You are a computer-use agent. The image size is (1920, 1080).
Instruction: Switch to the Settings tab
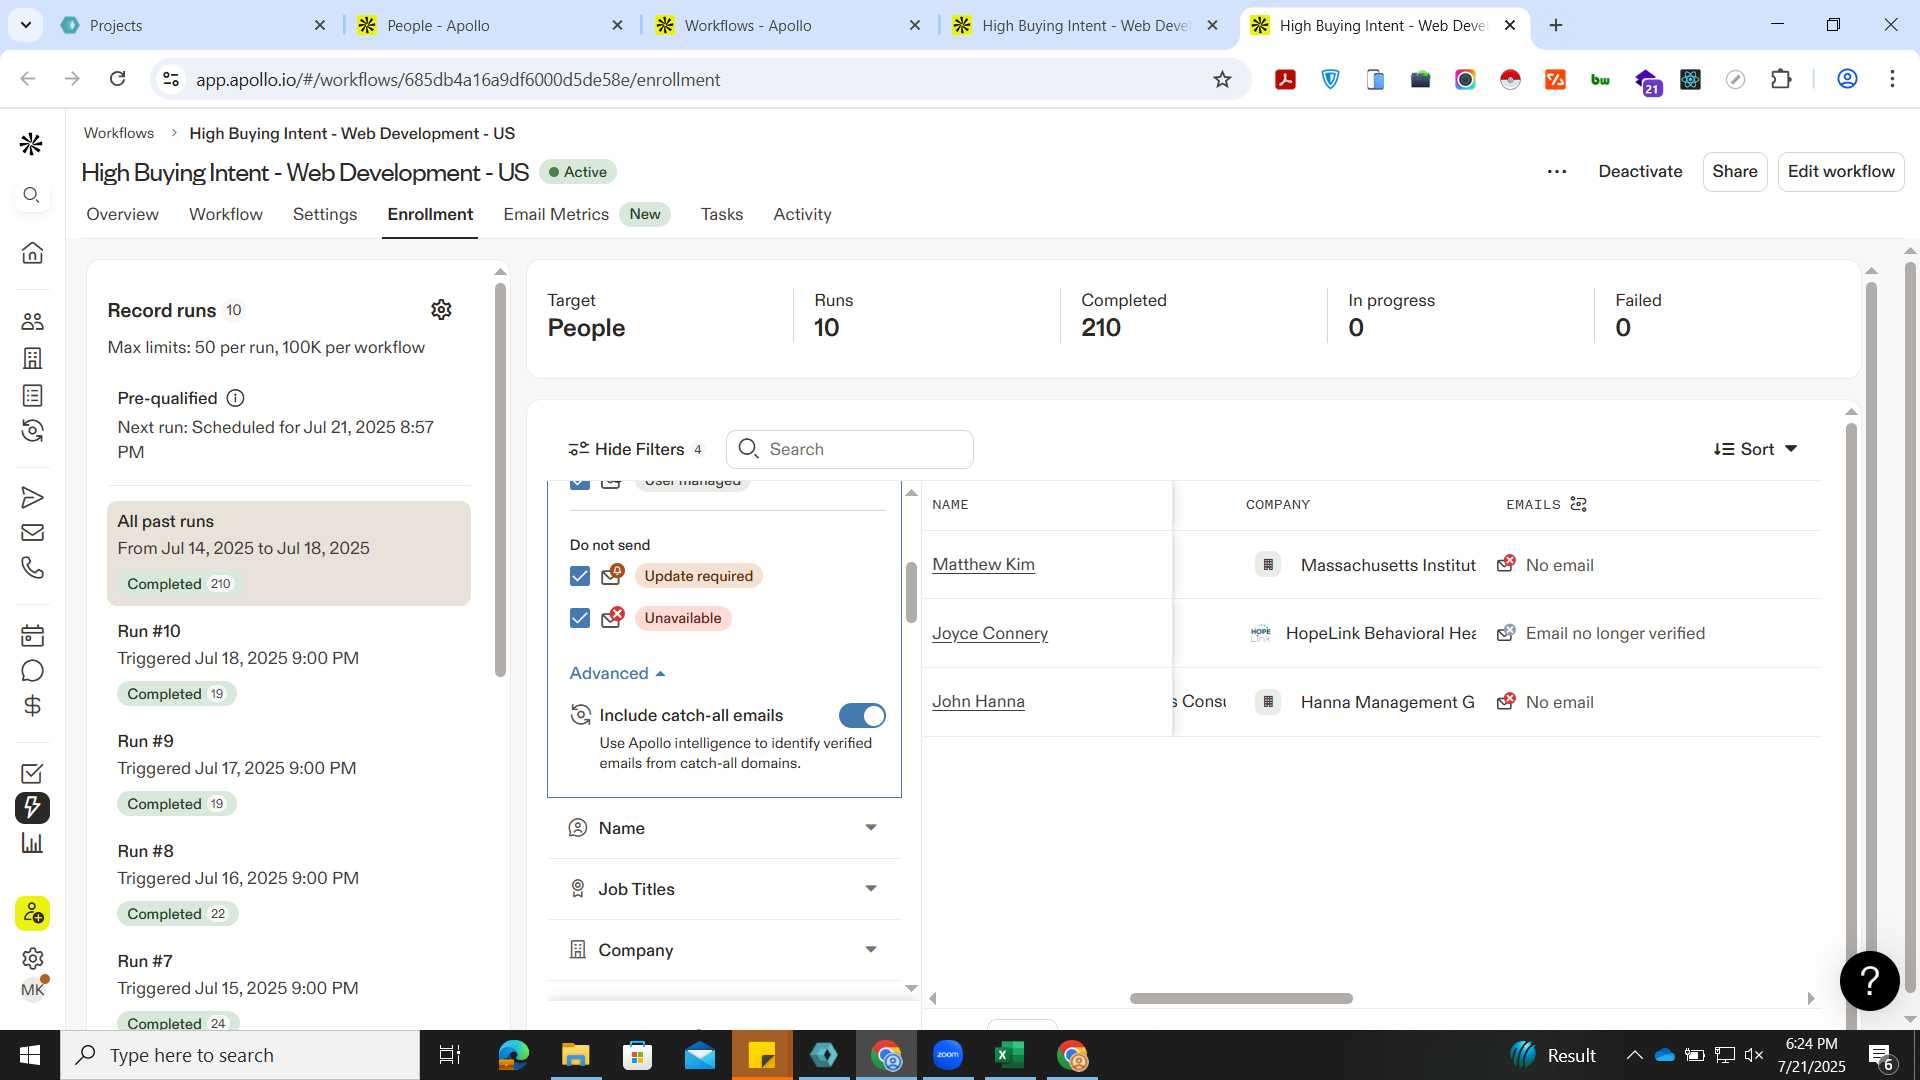[x=325, y=214]
